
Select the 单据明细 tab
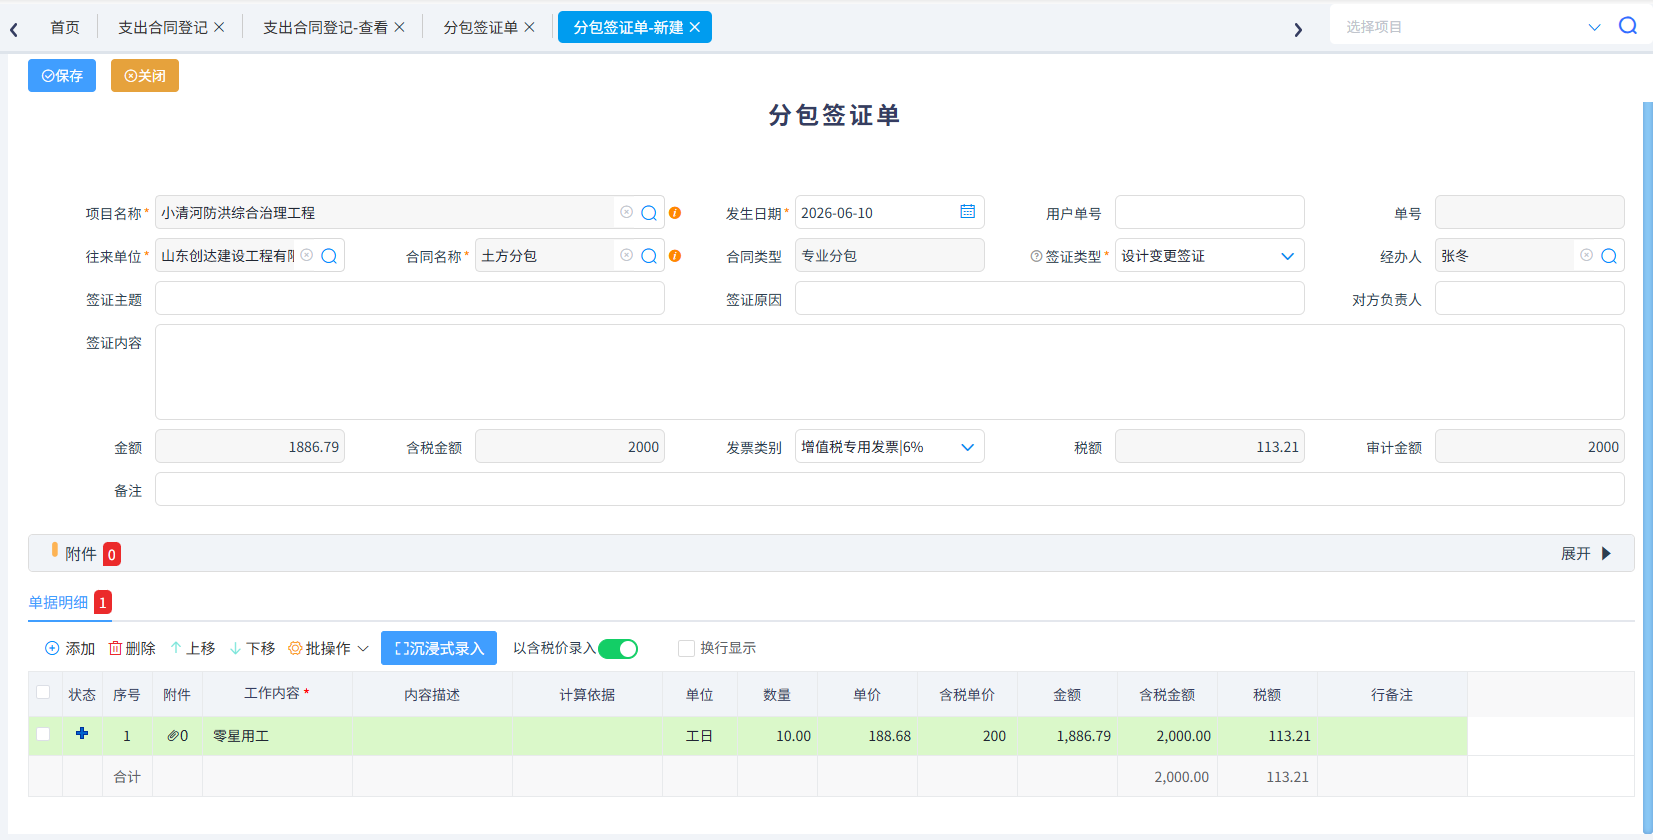(58, 602)
